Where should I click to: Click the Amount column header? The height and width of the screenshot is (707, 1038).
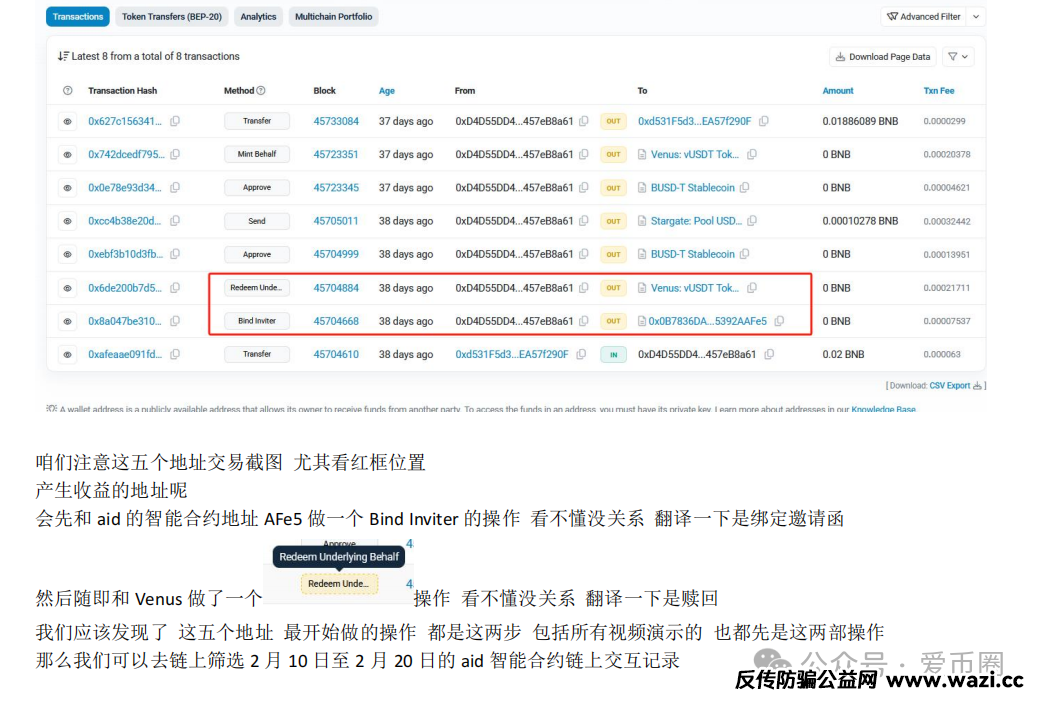[837, 91]
